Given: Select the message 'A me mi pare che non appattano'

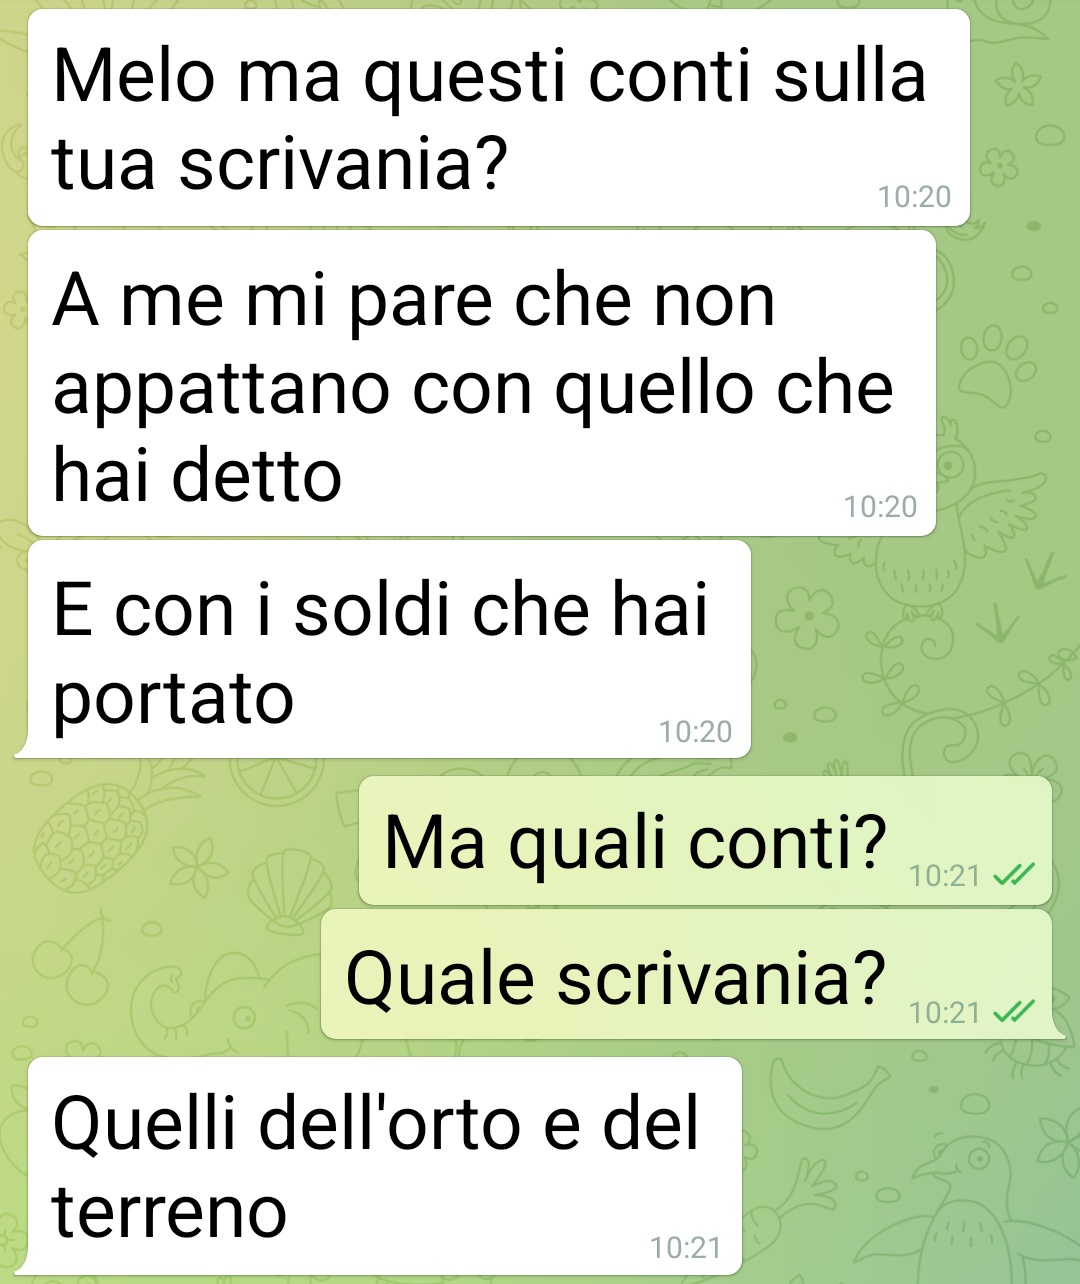Looking at the screenshot, I should click(x=482, y=384).
